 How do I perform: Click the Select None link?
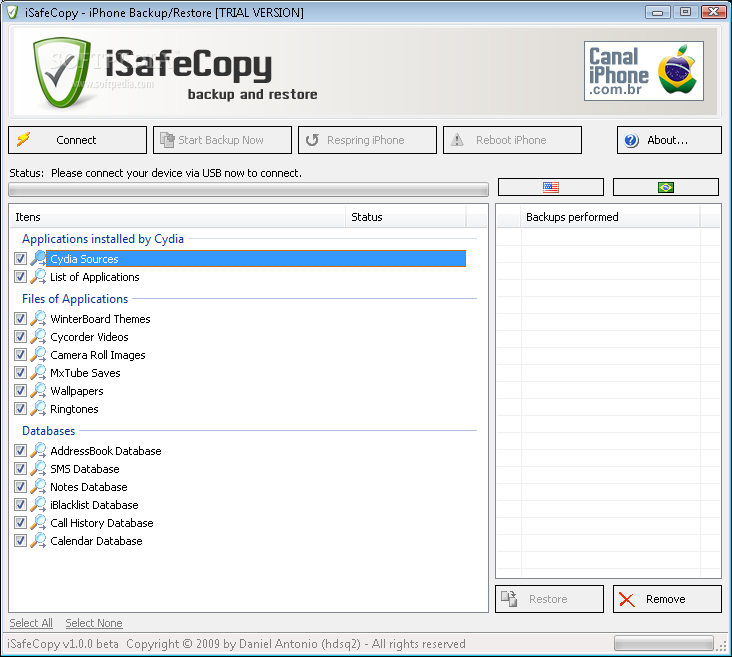click(x=94, y=623)
